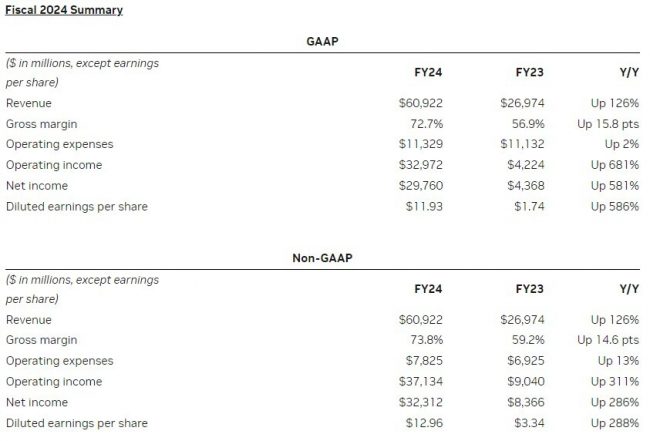
Task: Click FY23 diluted EPS value $1.74
Action: pos(529,206)
